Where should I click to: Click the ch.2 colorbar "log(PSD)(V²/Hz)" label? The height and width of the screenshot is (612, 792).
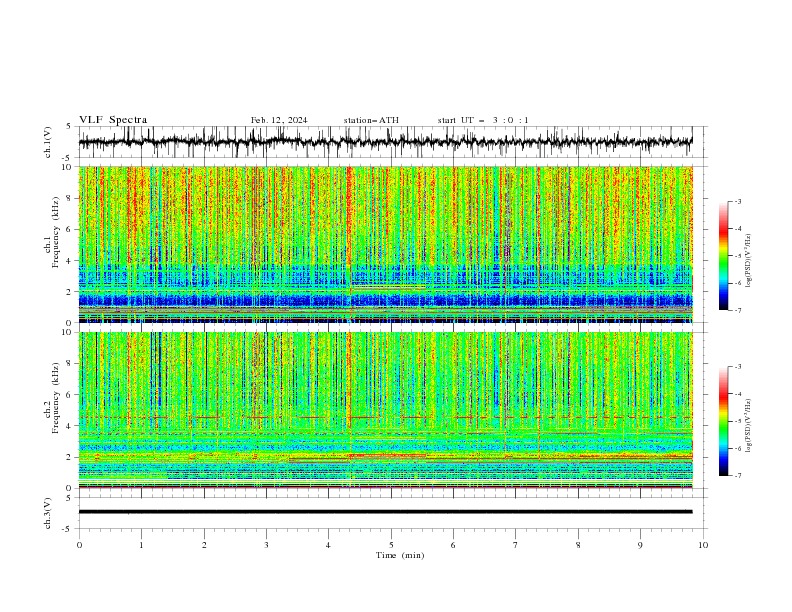[x=748, y=425]
